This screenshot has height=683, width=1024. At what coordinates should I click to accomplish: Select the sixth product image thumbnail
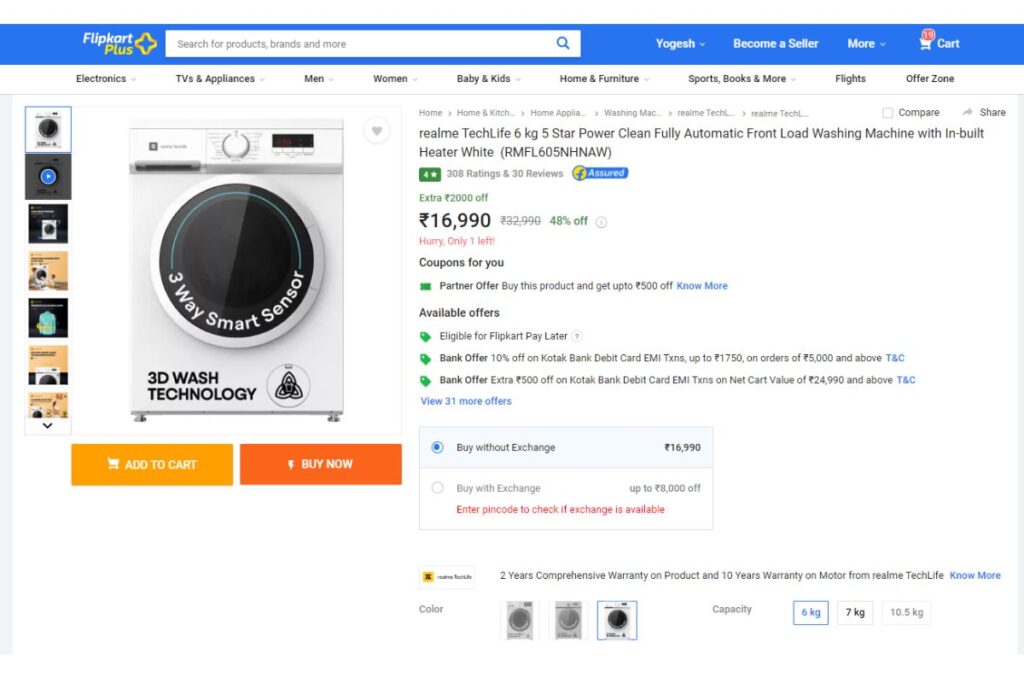(x=48, y=365)
